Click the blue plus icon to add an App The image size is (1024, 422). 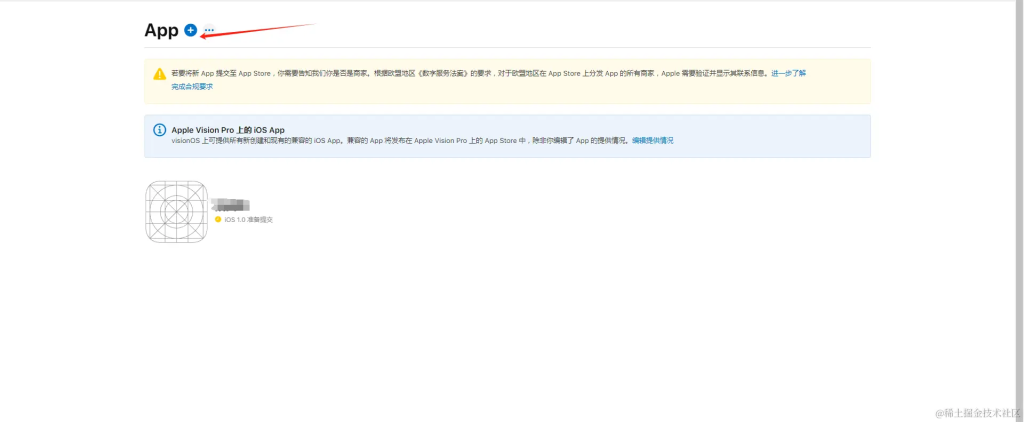tap(190, 31)
